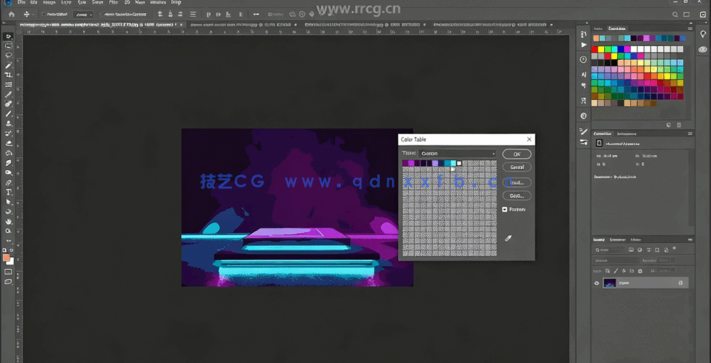Hide the layer using its eye icon

click(x=597, y=283)
